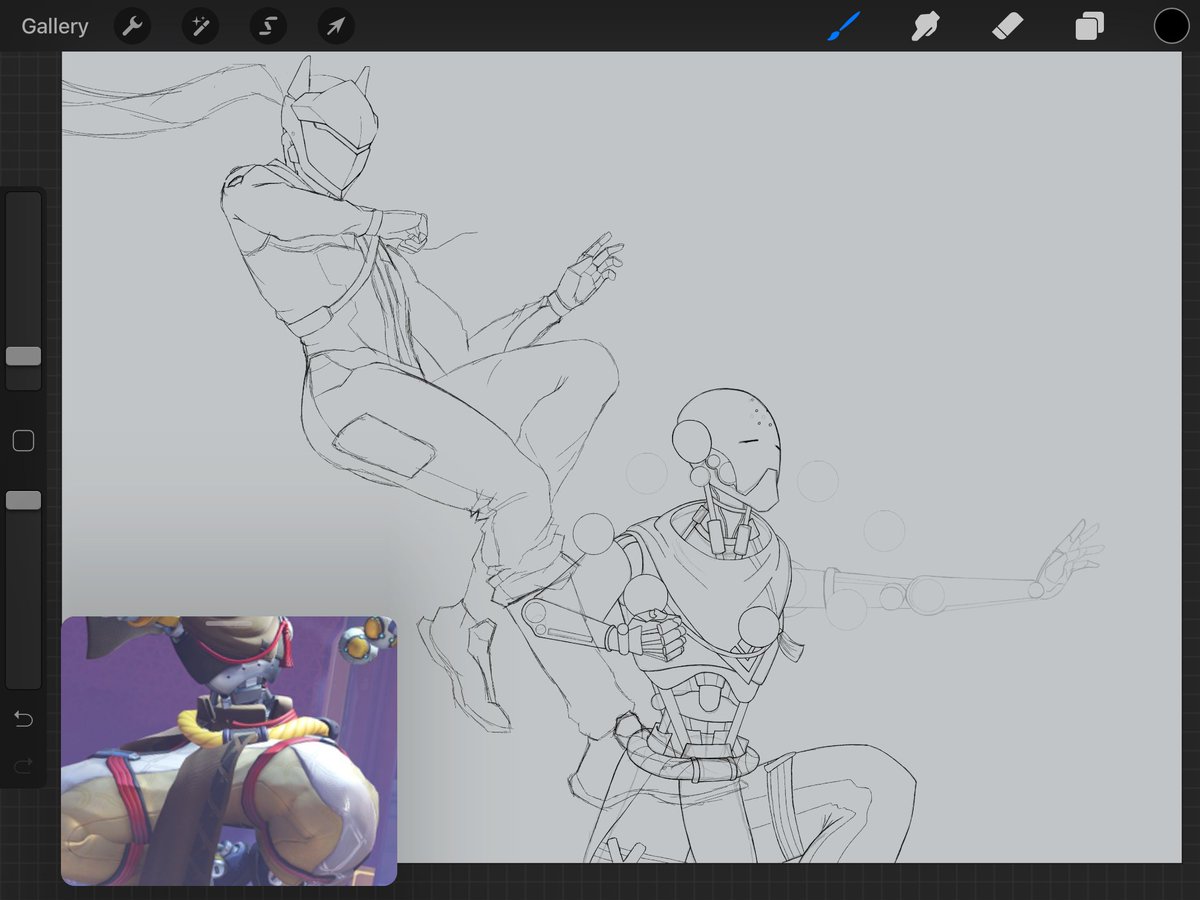Activate the Selection tool
The width and height of the screenshot is (1200, 900).
[268, 26]
